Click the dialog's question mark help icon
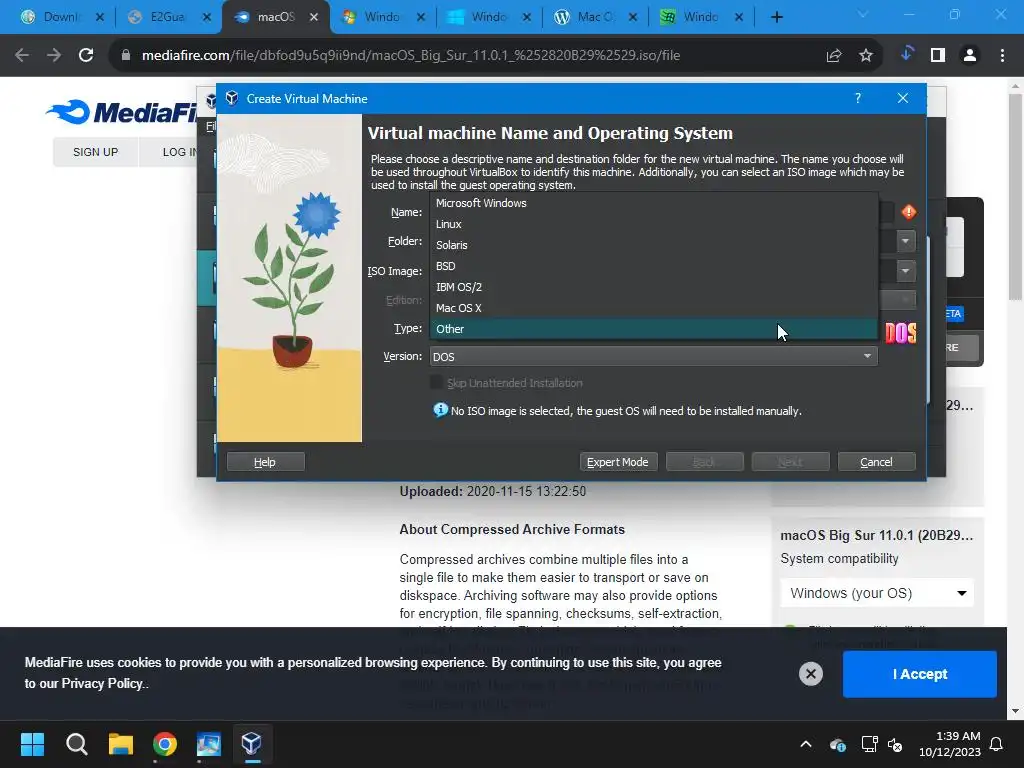The height and width of the screenshot is (768, 1024). click(857, 98)
